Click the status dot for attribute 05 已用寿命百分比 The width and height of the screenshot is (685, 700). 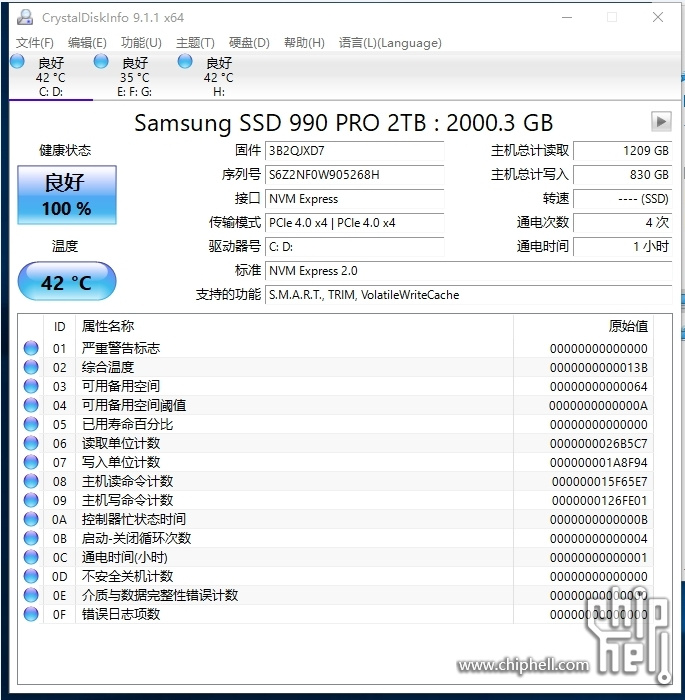[31, 424]
